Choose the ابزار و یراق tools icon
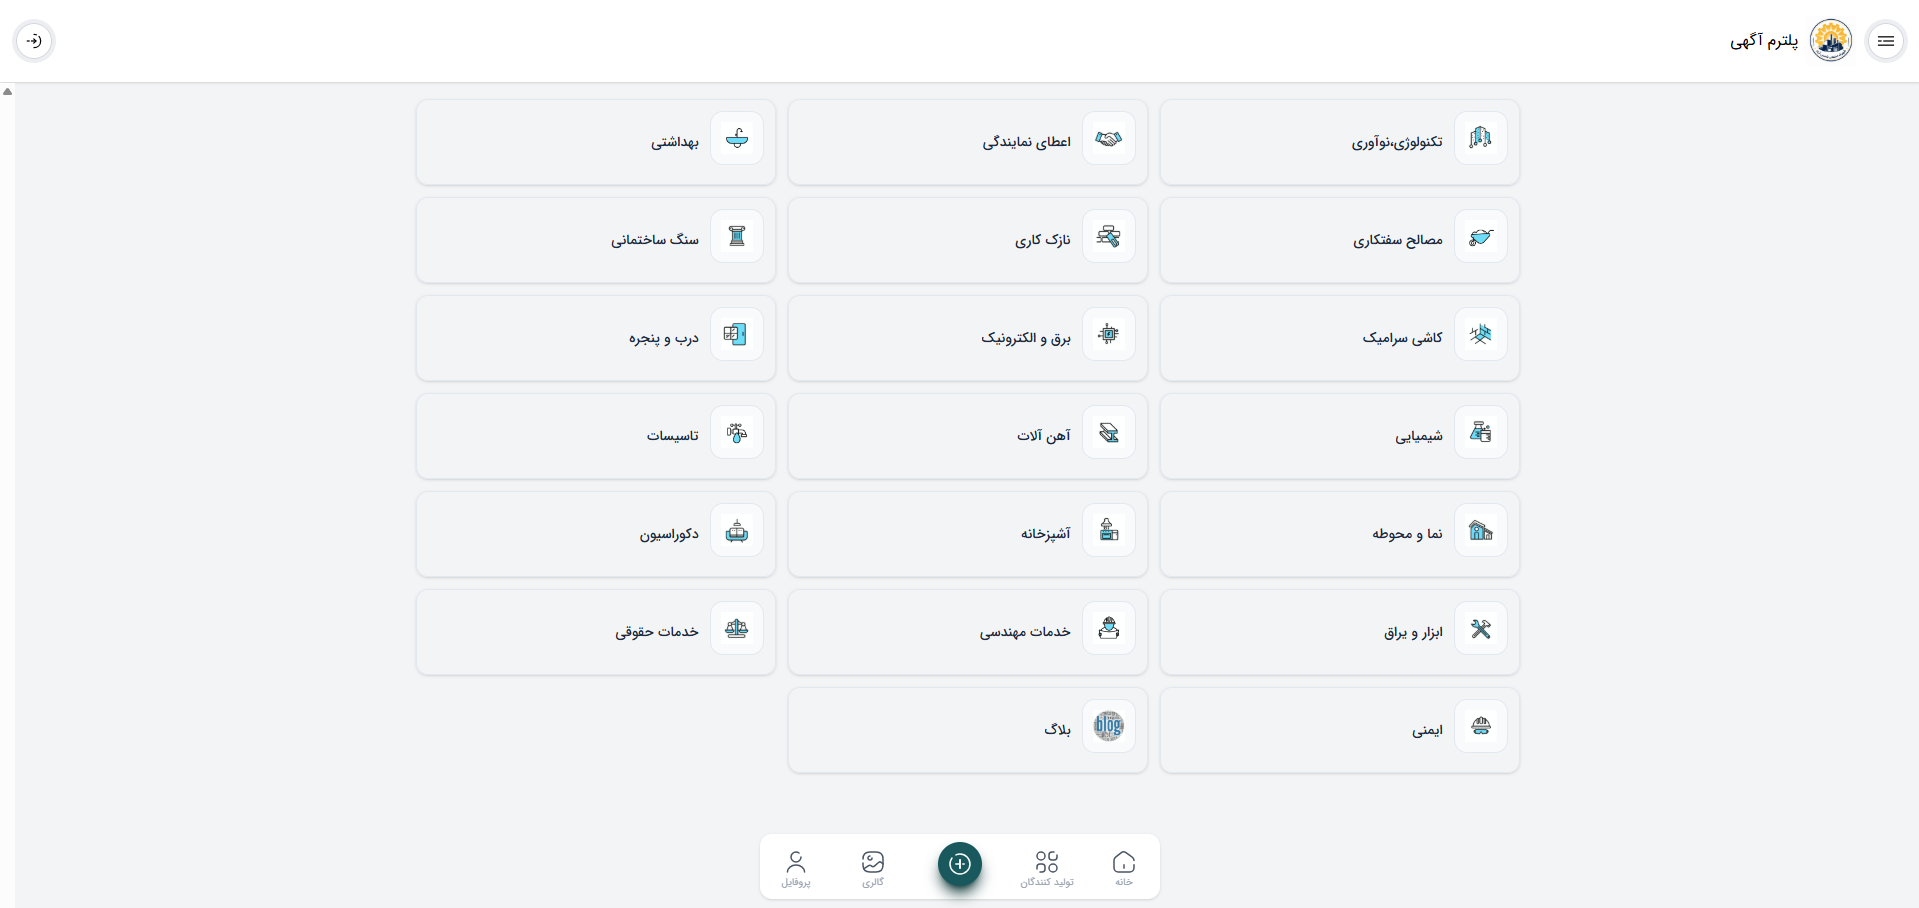1919x908 pixels. click(1480, 628)
